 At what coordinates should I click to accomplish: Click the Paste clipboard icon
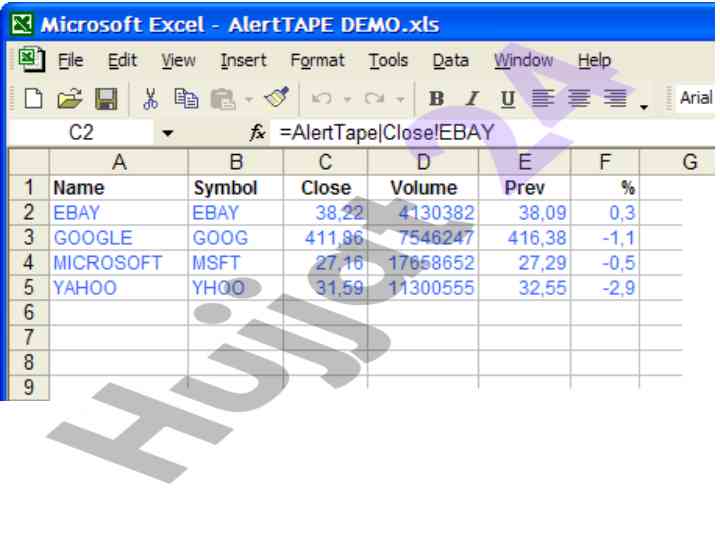click(223, 99)
